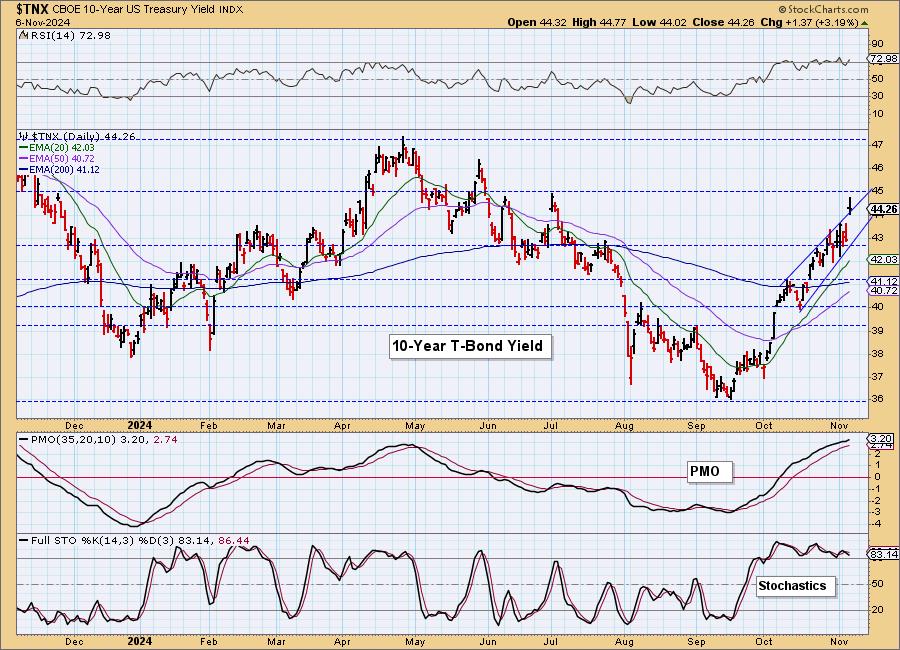Click the RSI(14) 72.98 legend text
The width and height of the screenshot is (900, 650).
pos(69,36)
